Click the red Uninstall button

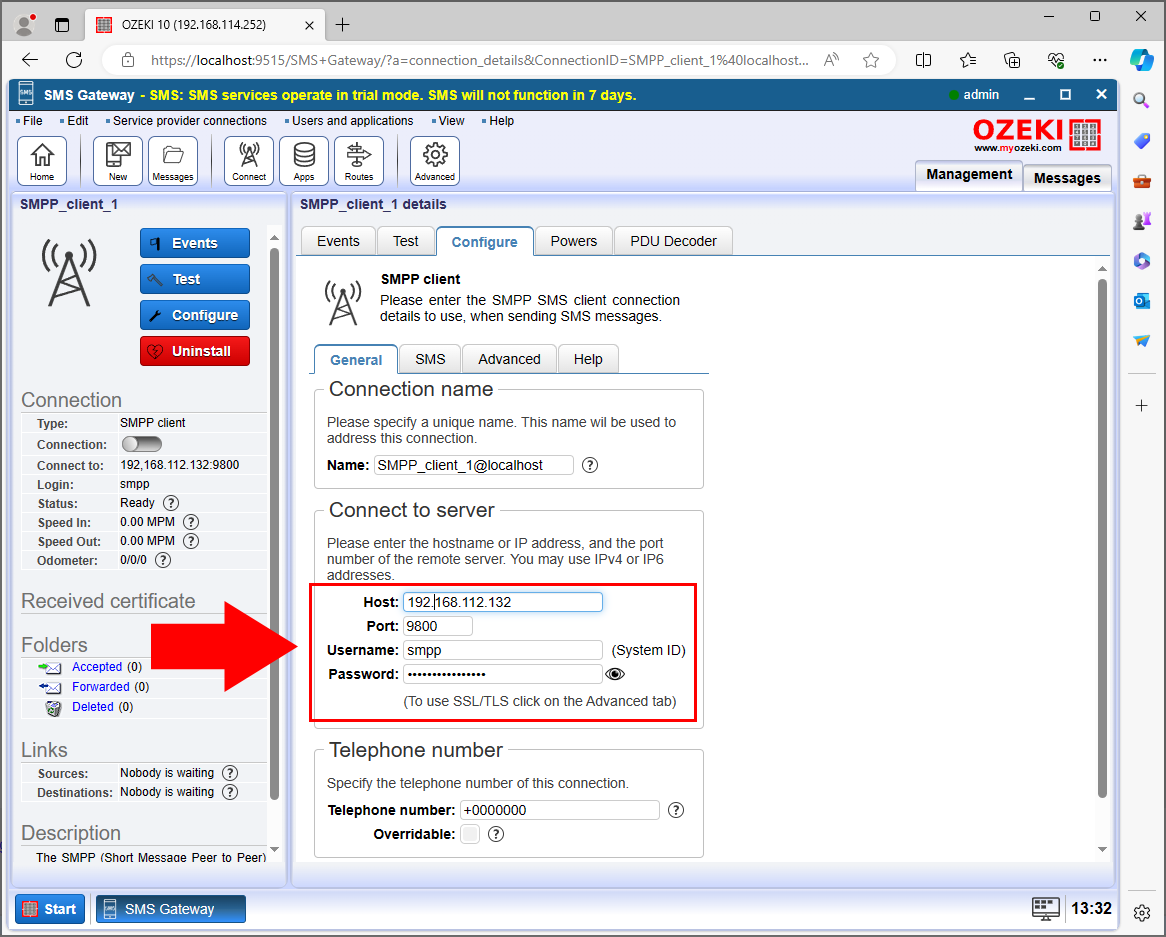coord(195,351)
